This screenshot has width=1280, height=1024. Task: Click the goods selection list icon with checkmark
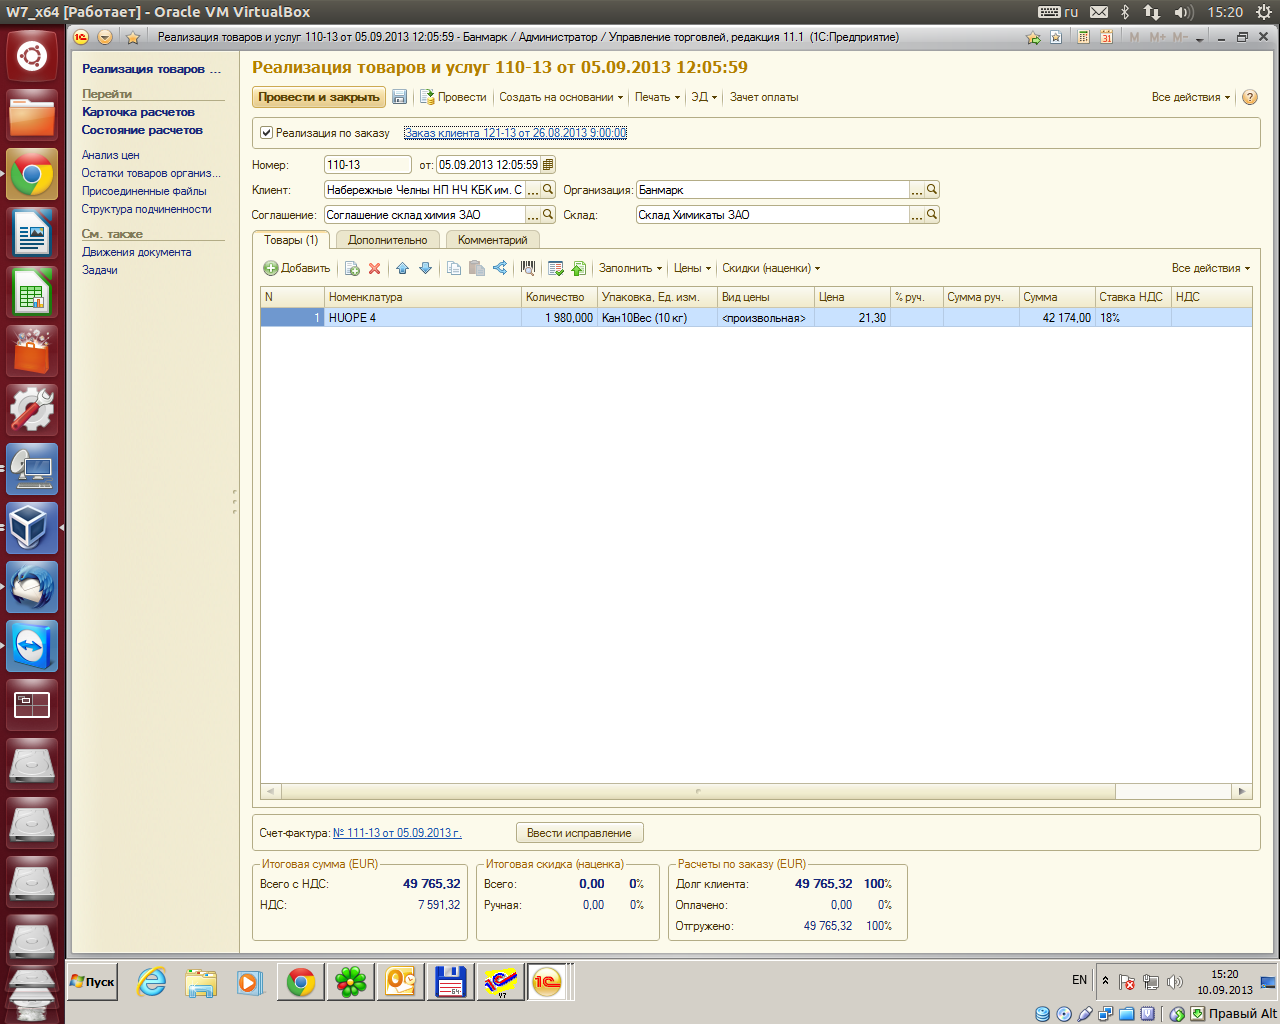click(556, 268)
